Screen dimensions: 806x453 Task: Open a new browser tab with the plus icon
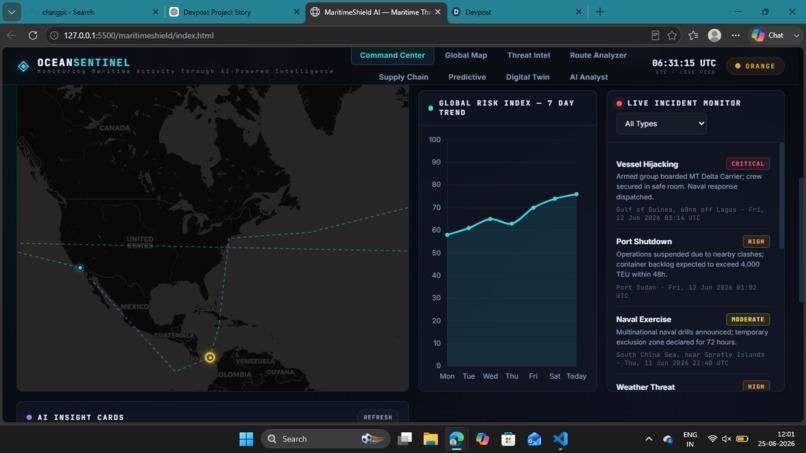tap(600, 12)
